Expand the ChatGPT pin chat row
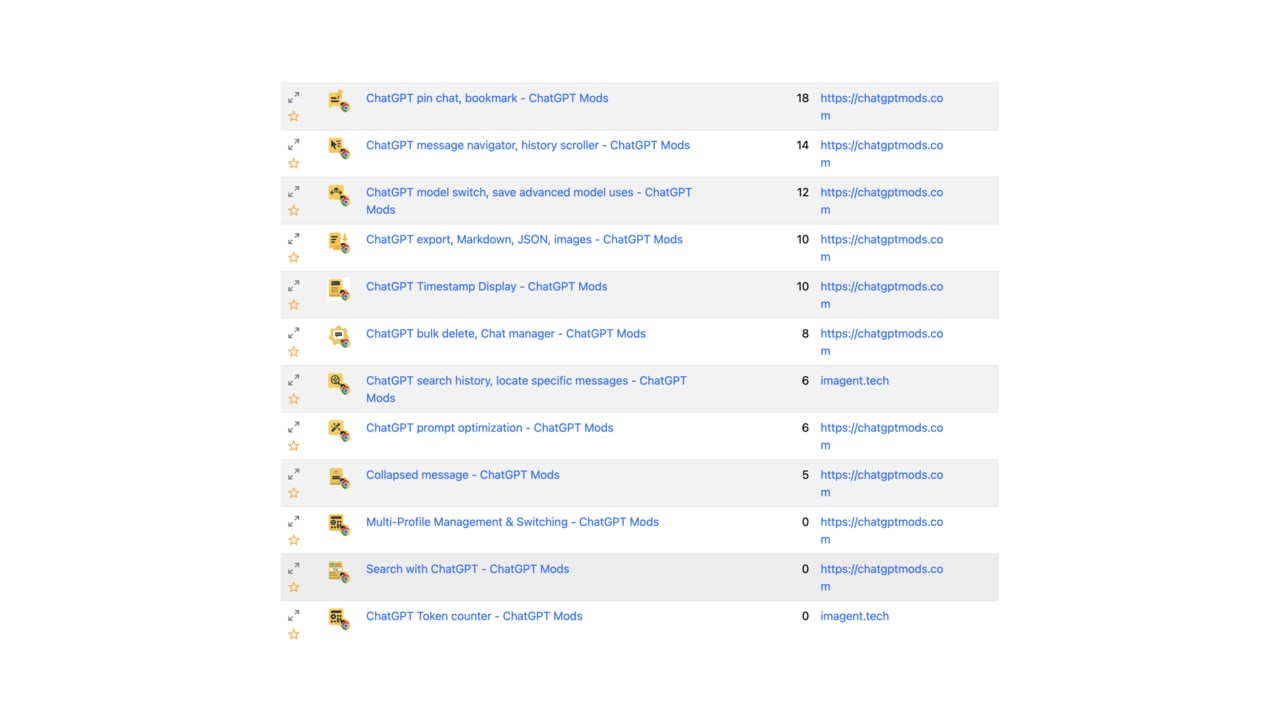This screenshot has width=1280, height=720. tap(294, 98)
